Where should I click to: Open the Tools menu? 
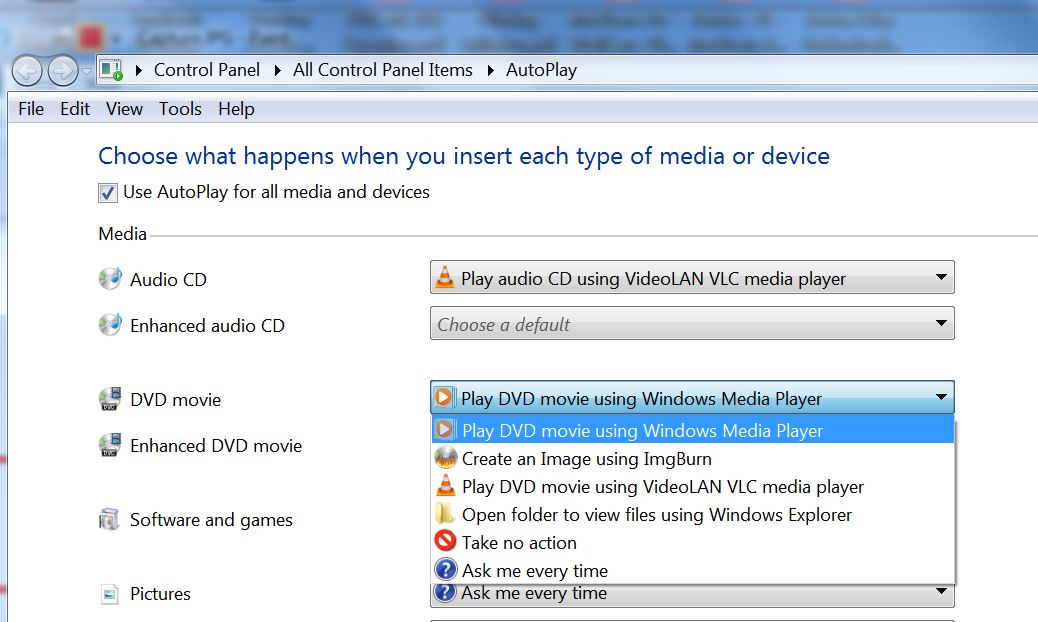[x=180, y=109]
